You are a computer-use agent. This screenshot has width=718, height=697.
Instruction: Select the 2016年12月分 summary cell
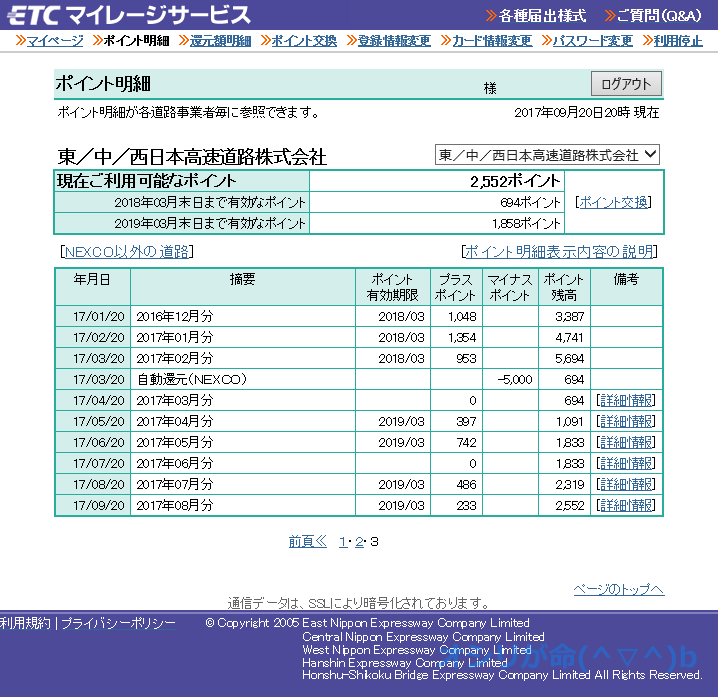point(243,316)
